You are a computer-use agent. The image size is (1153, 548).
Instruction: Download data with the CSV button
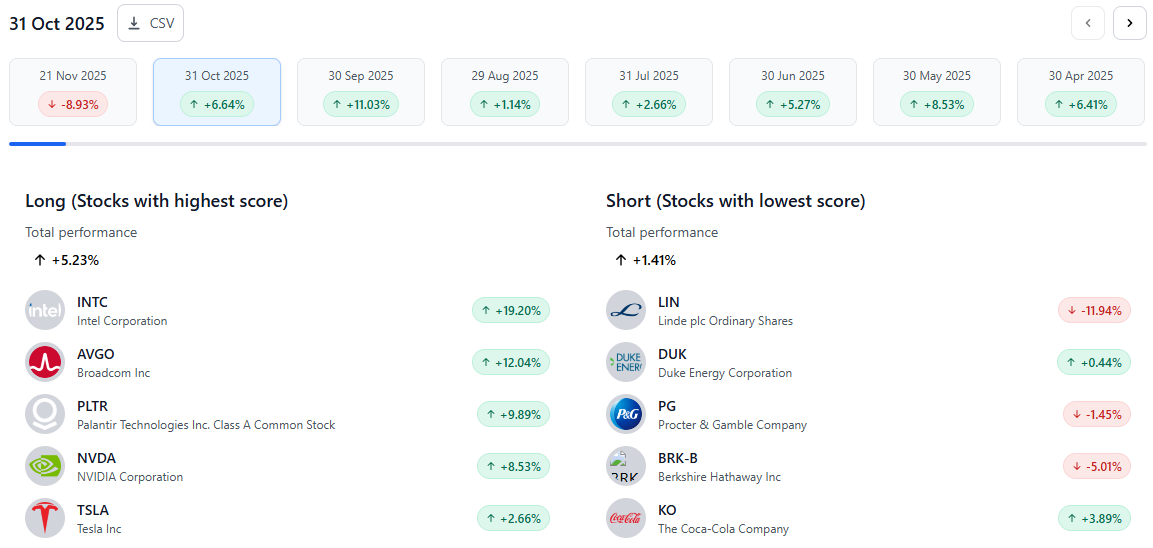point(150,23)
